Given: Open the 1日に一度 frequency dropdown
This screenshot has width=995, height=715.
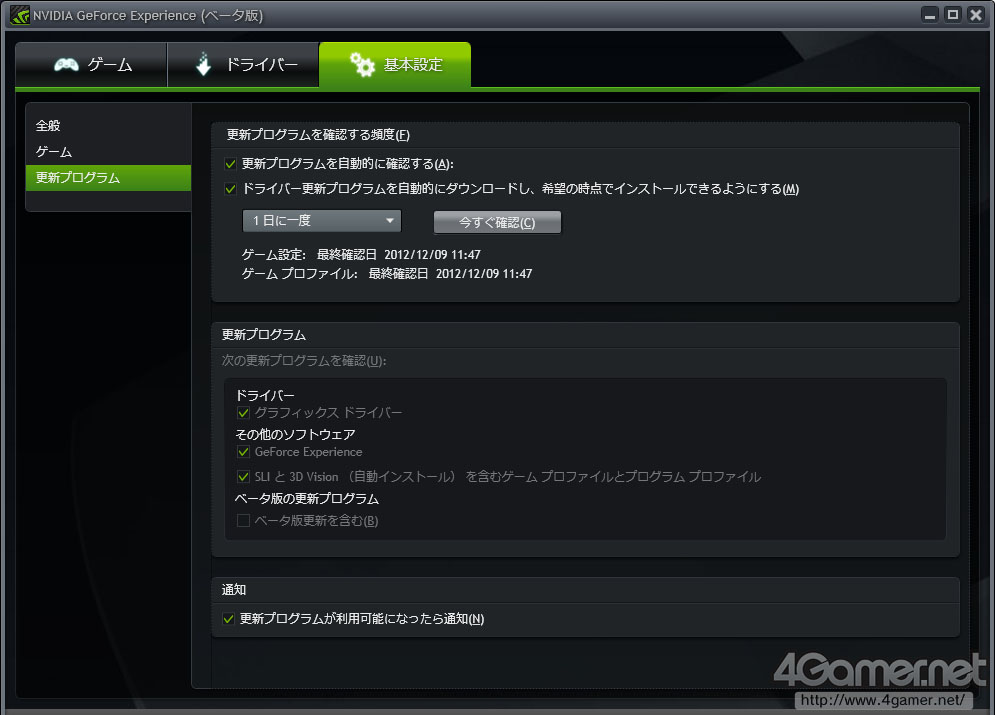Looking at the screenshot, I should point(321,221).
